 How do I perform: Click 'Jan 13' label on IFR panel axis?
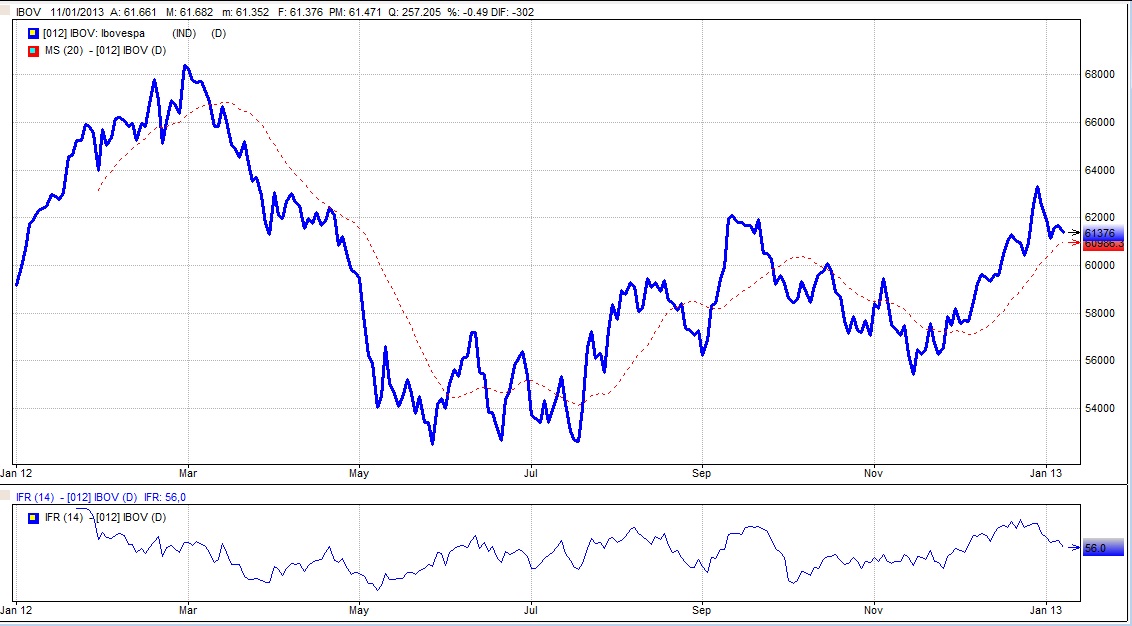1045,608
